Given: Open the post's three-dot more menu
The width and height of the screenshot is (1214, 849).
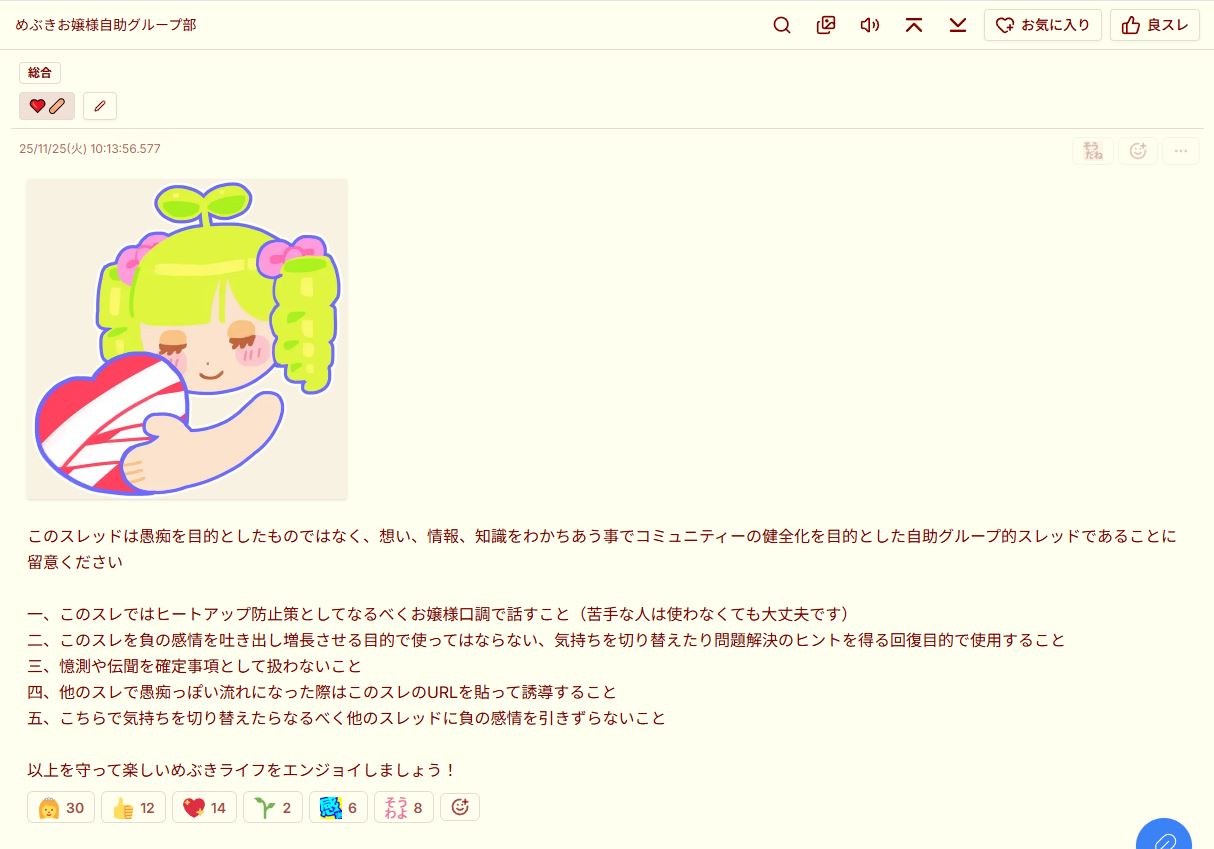Looking at the screenshot, I should click(1181, 151).
